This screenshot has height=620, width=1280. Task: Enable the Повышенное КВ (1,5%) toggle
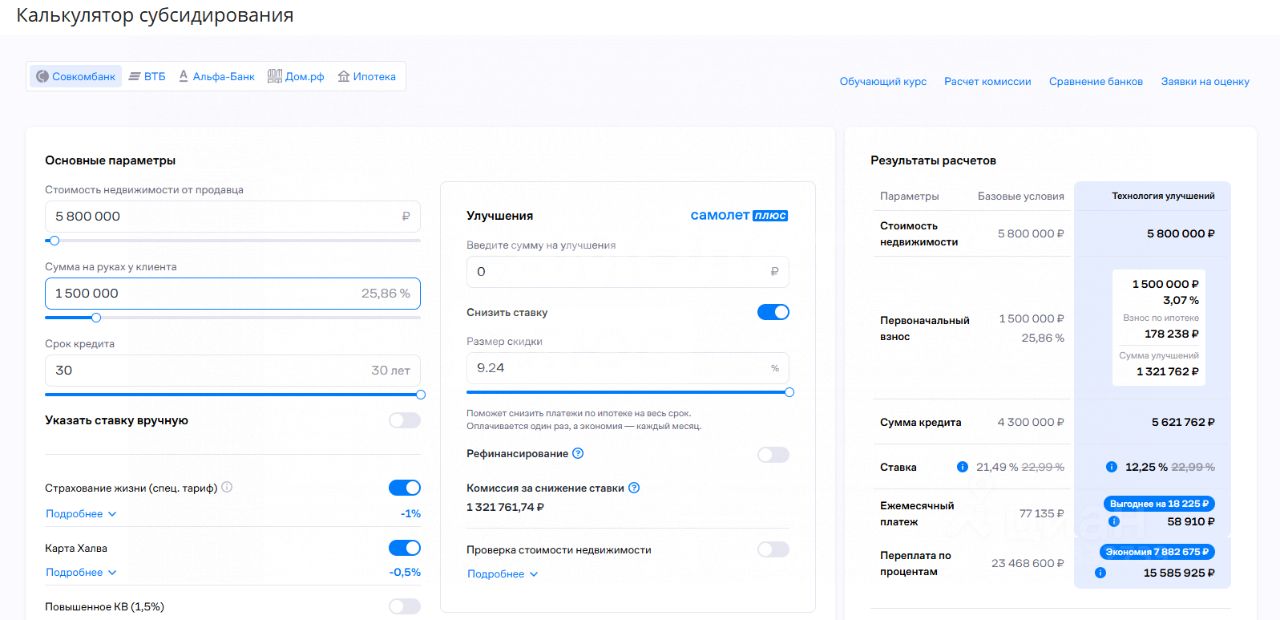click(x=405, y=606)
